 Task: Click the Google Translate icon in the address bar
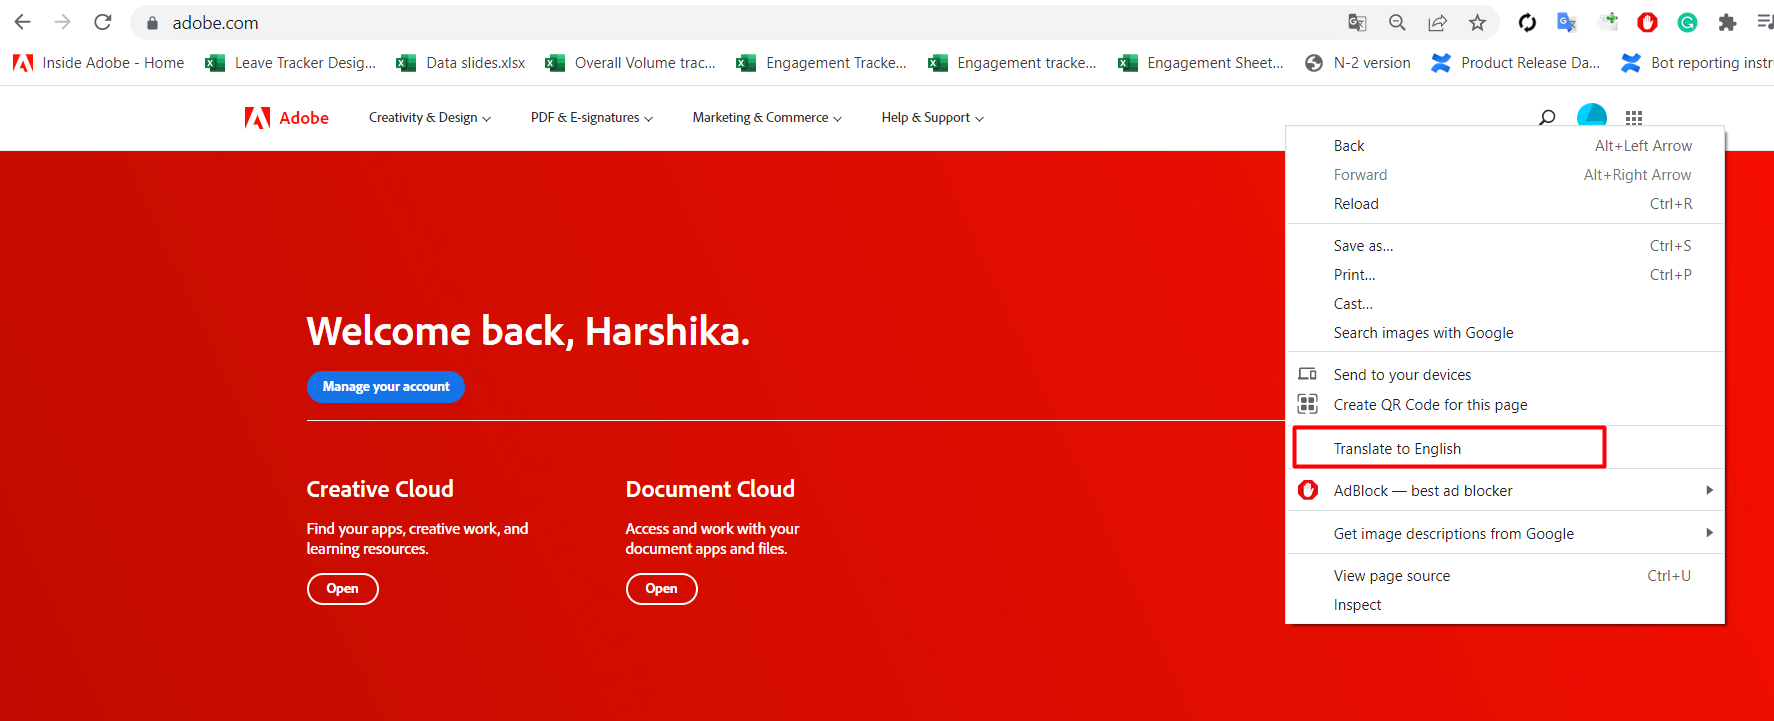tap(1357, 22)
